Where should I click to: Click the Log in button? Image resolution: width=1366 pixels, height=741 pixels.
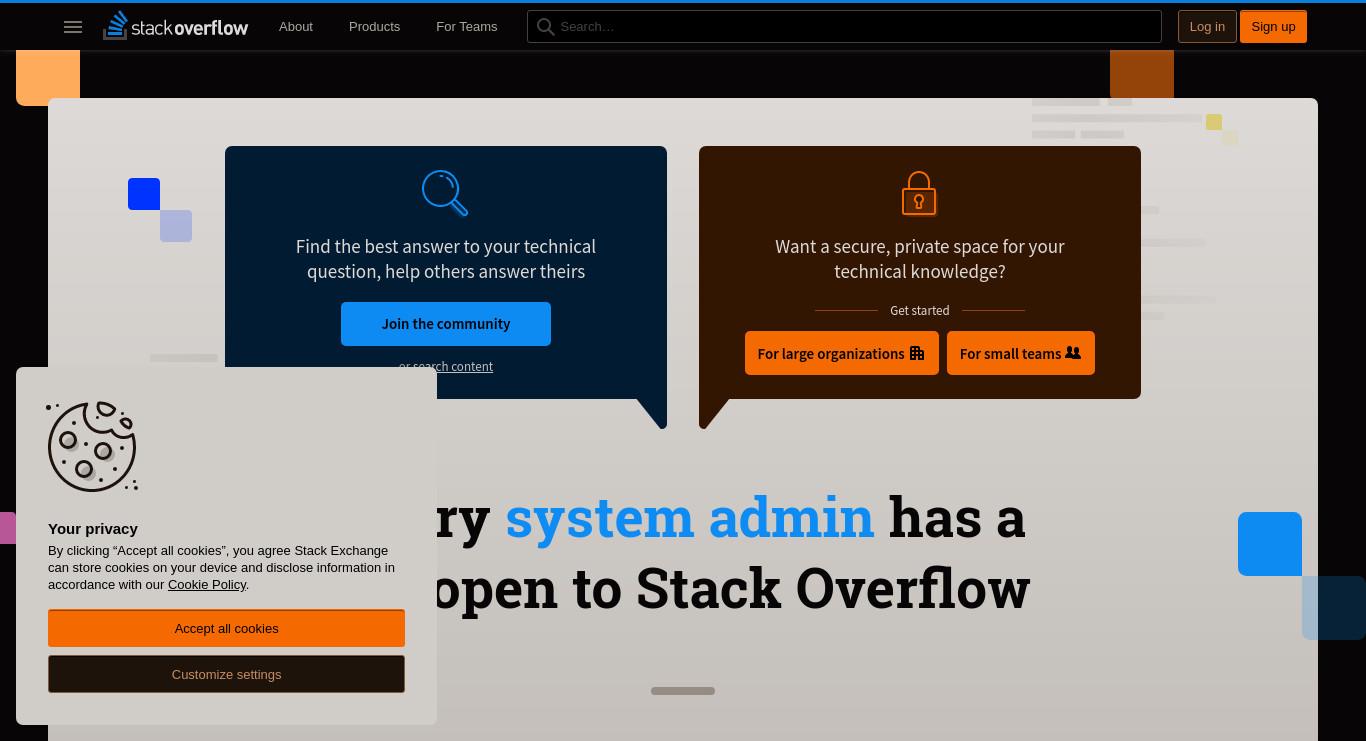[1207, 27]
